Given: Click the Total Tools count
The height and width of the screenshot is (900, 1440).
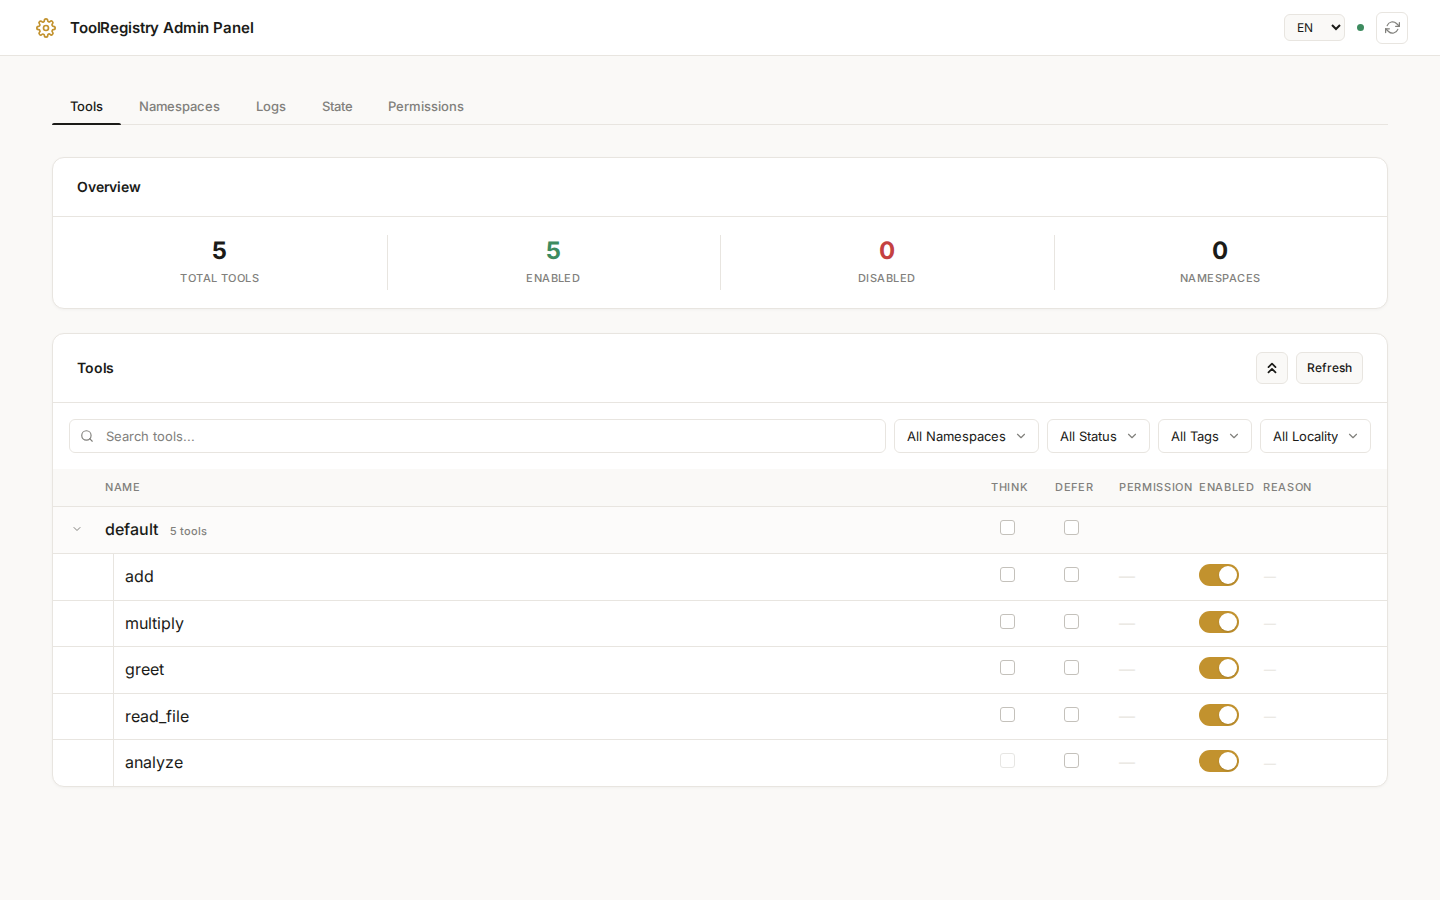Looking at the screenshot, I should [219, 250].
